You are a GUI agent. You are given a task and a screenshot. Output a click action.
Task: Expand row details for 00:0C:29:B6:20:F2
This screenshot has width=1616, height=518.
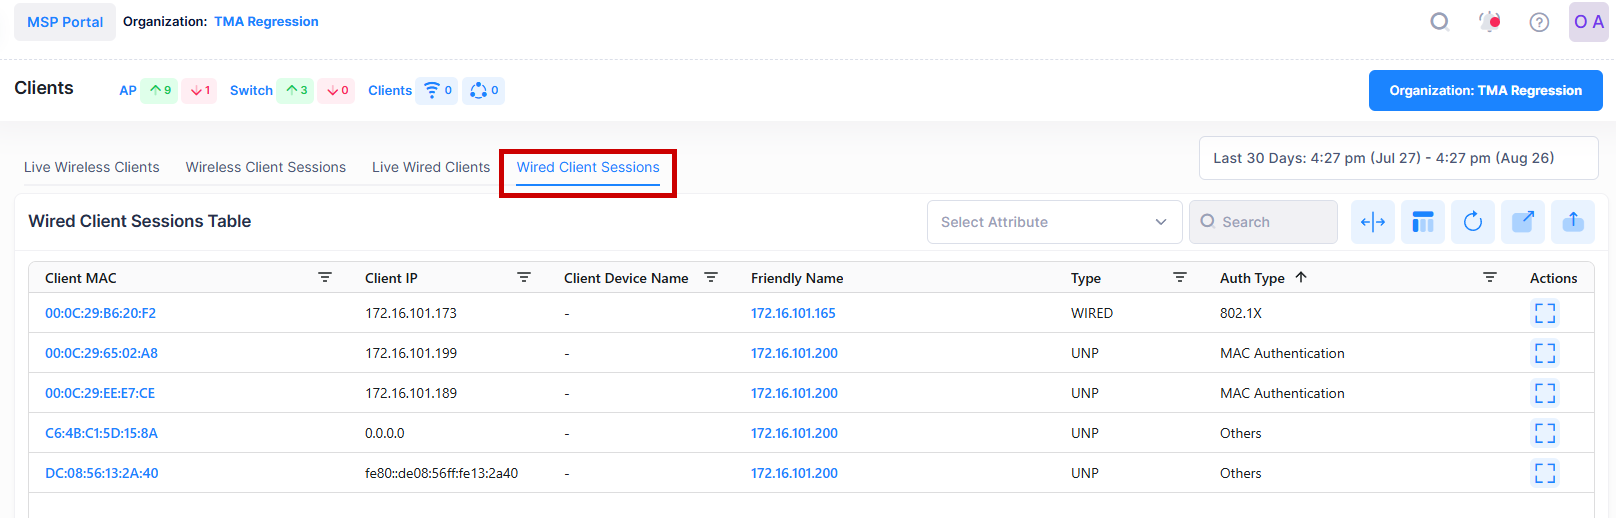1544,313
